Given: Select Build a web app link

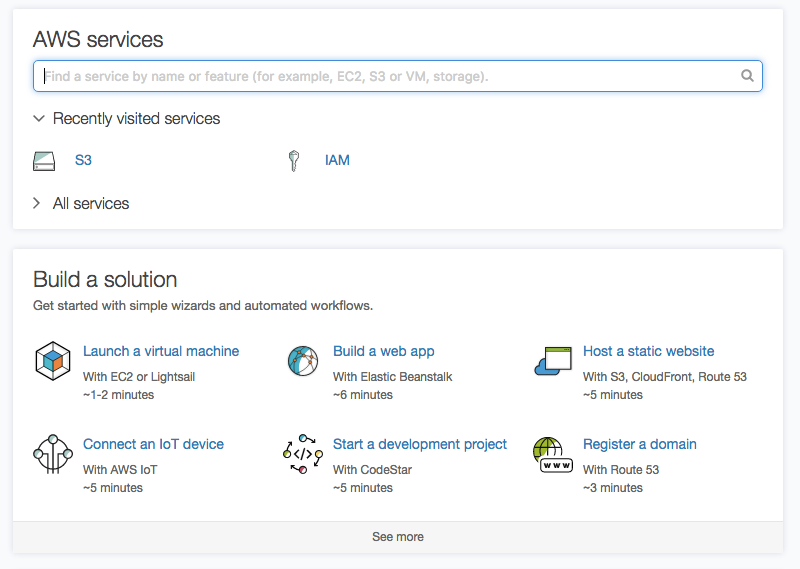Looking at the screenshot, I should coord(384,351).
